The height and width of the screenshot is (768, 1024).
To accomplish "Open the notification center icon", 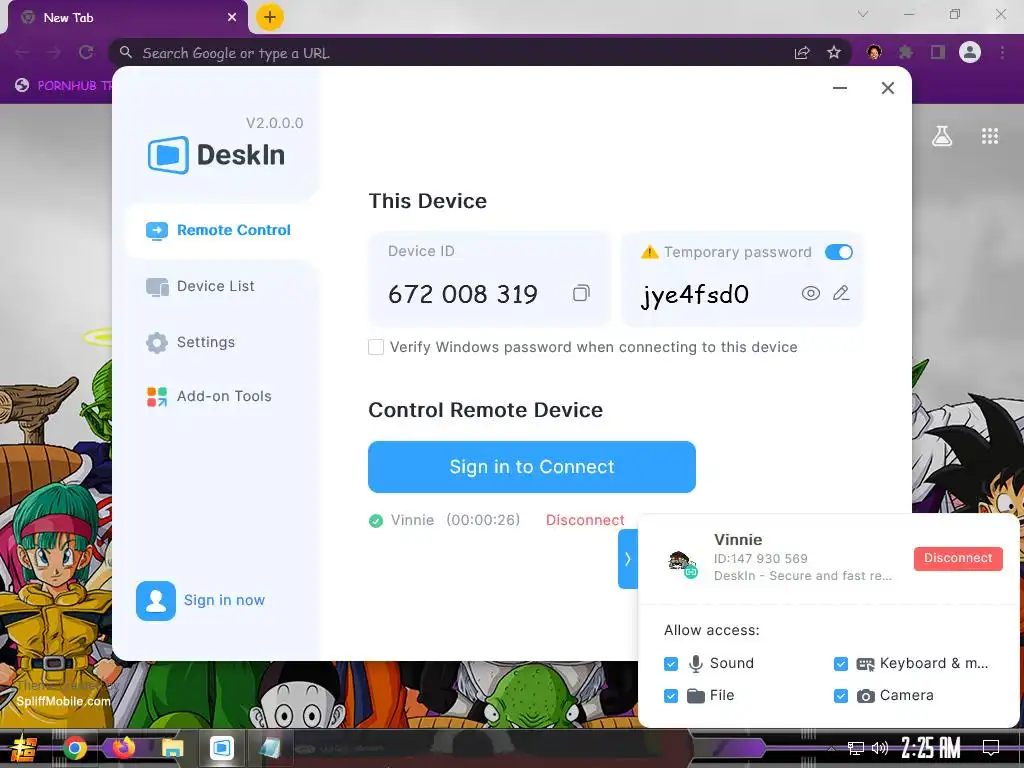I will coord(991,748).
